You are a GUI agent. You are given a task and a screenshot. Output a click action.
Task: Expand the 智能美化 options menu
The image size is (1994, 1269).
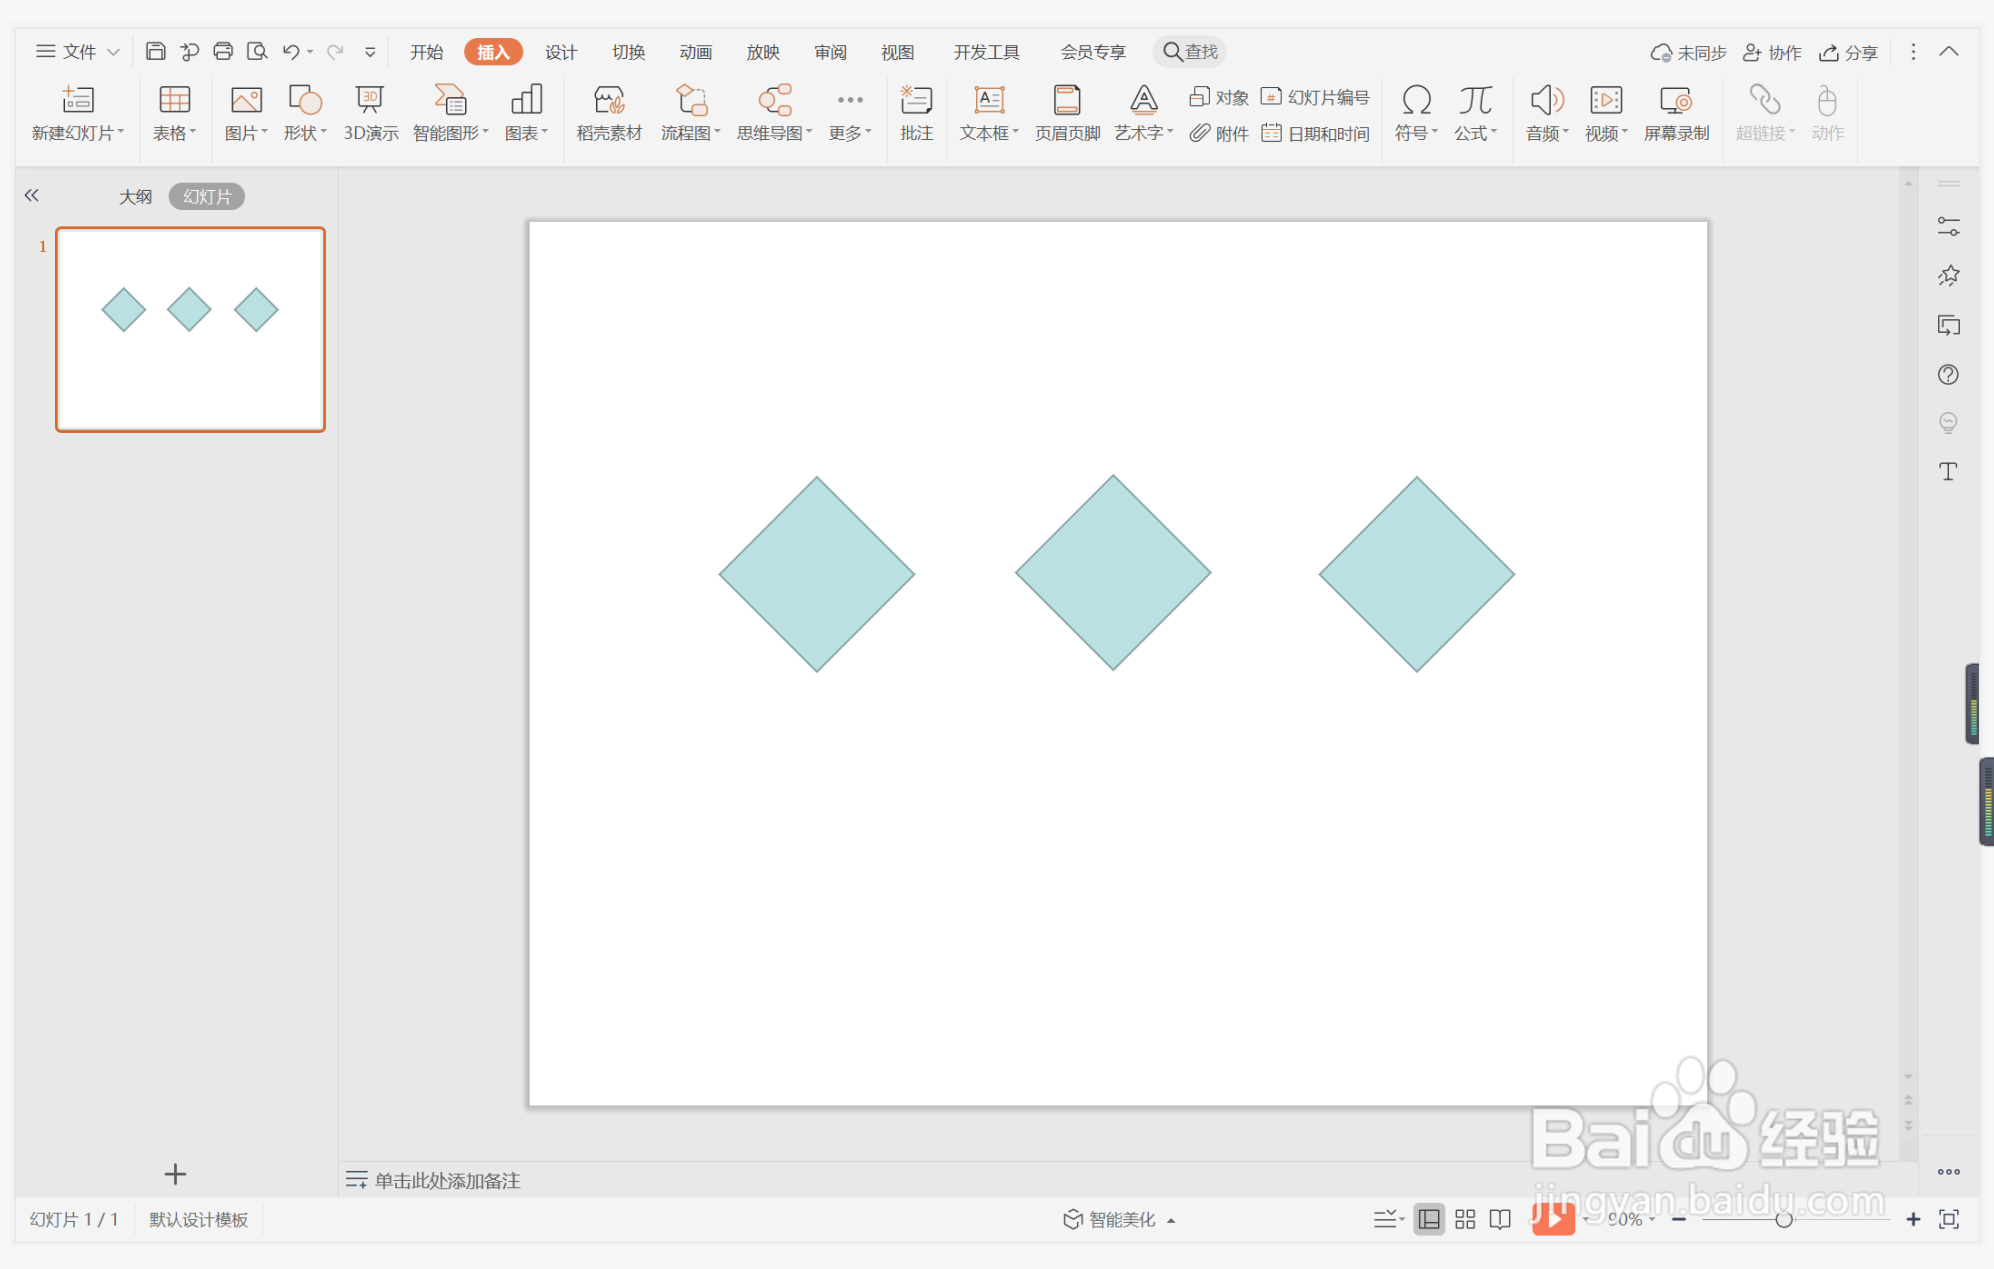(1120, 1219)
